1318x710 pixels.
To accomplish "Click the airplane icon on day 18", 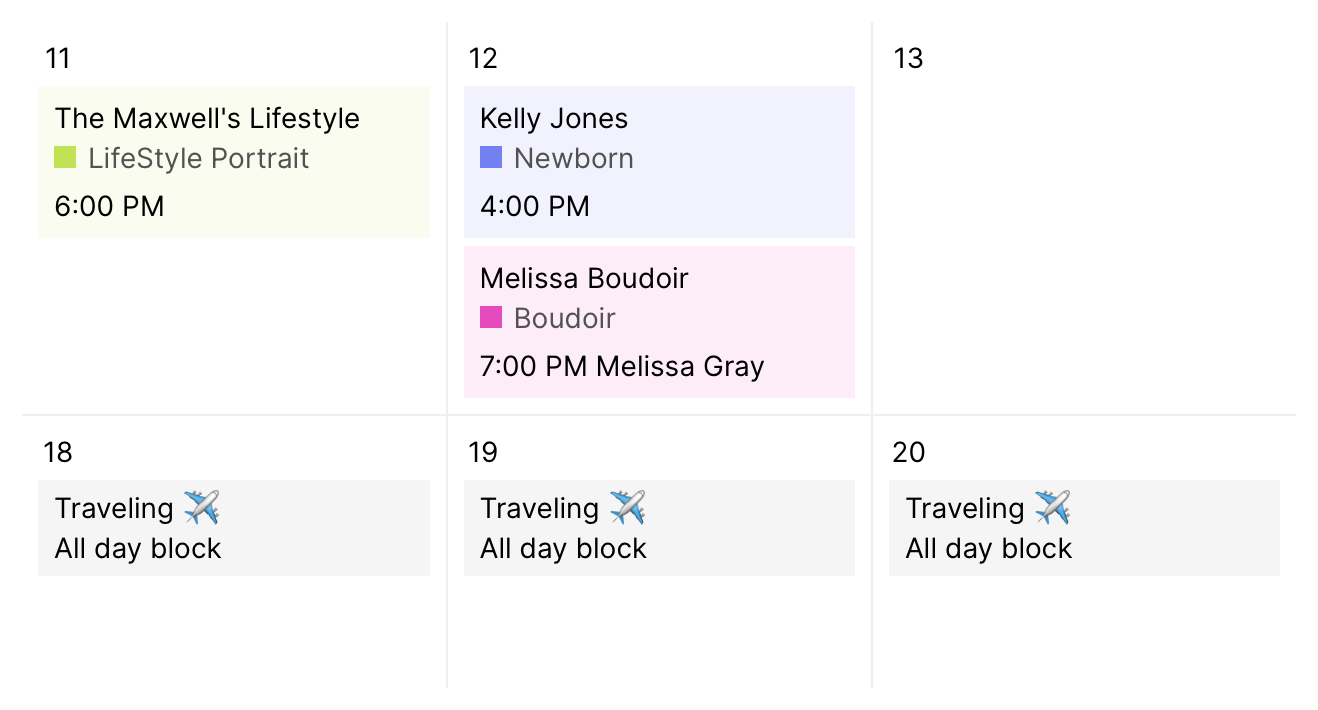I will [202, 508].
